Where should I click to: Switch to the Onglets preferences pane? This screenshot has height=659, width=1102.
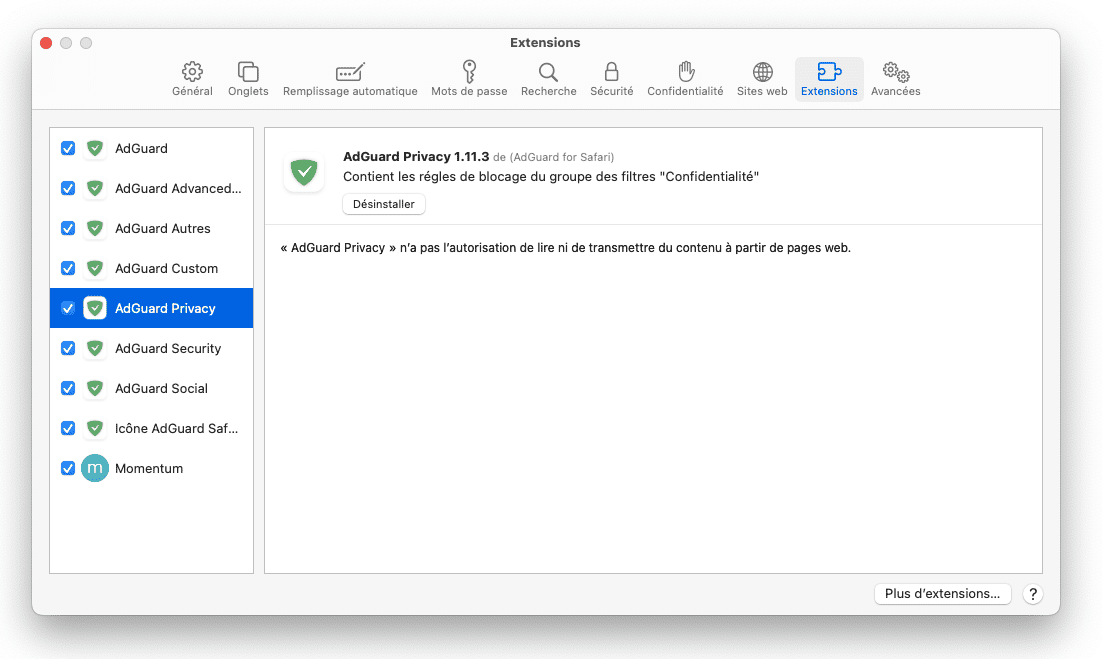coord(248,73)
